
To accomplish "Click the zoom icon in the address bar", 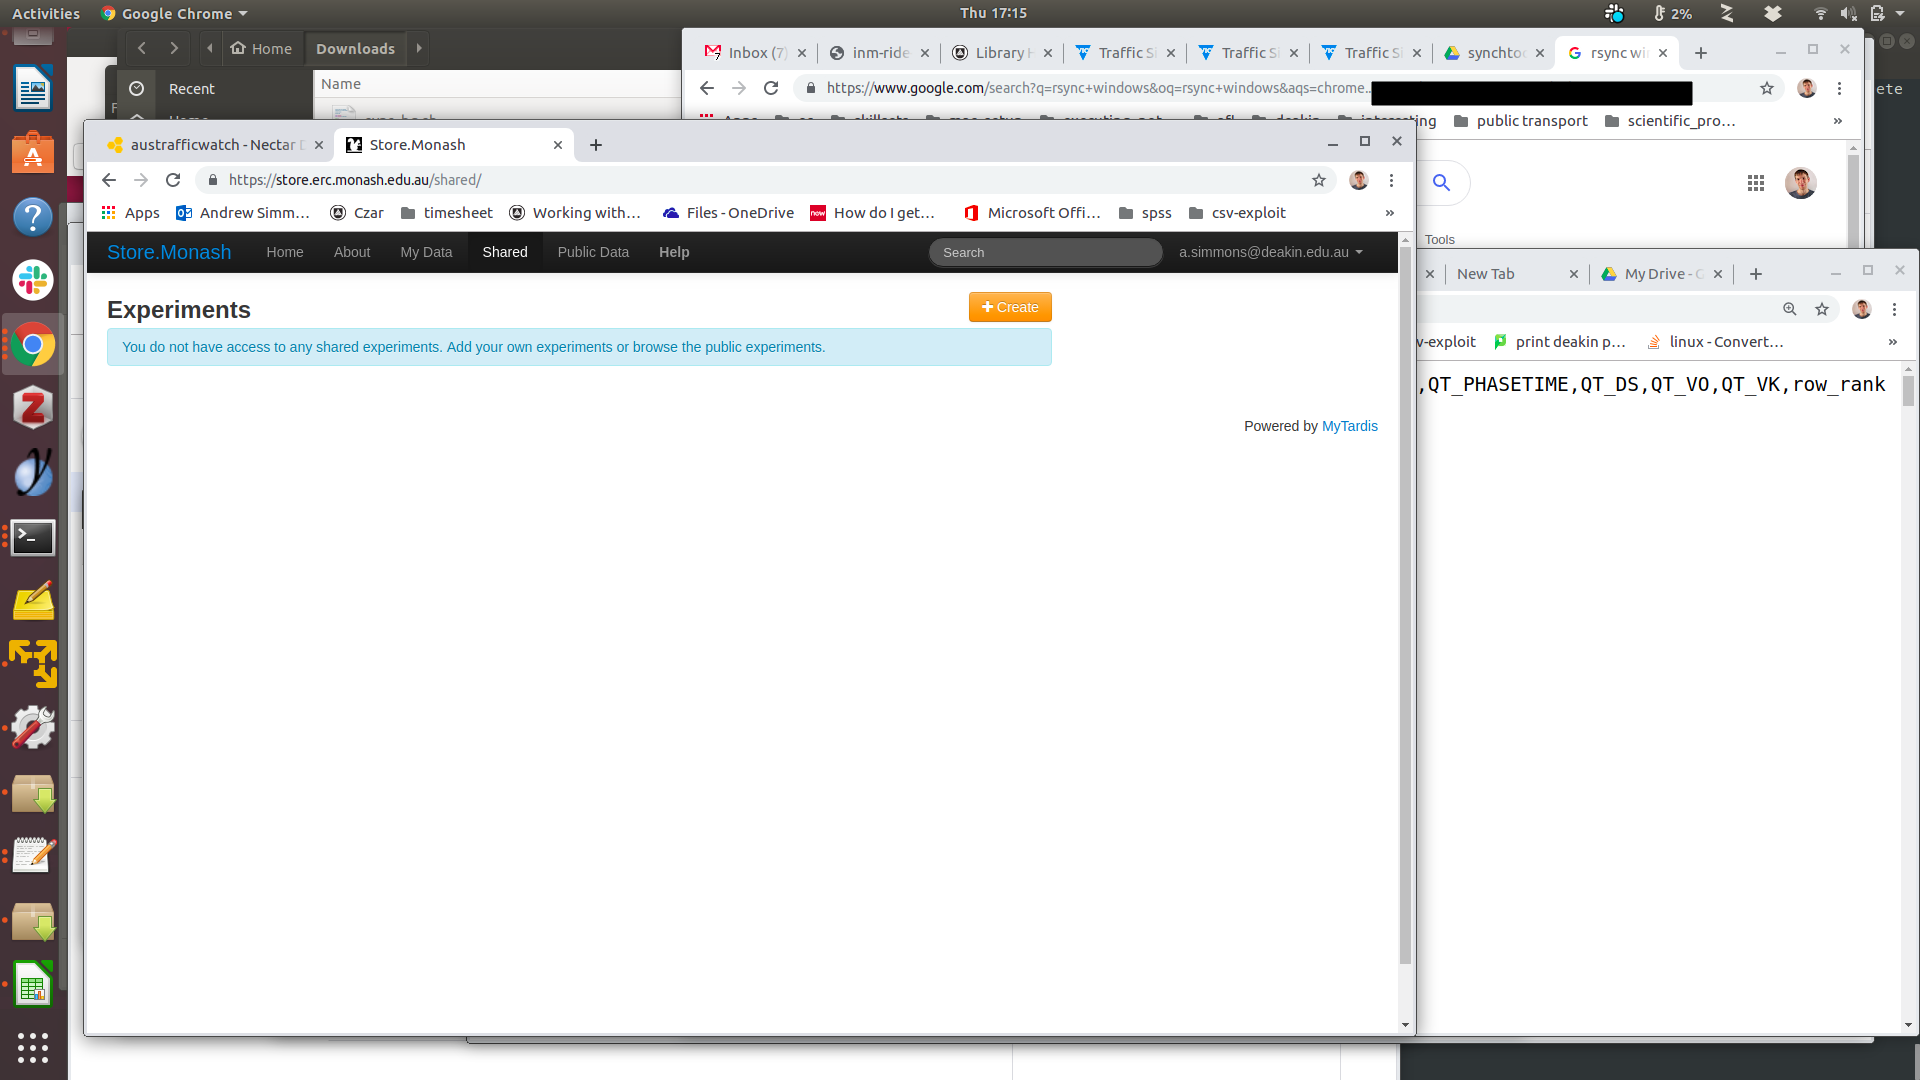I will pyautogui.click(x=1789, y=309).
